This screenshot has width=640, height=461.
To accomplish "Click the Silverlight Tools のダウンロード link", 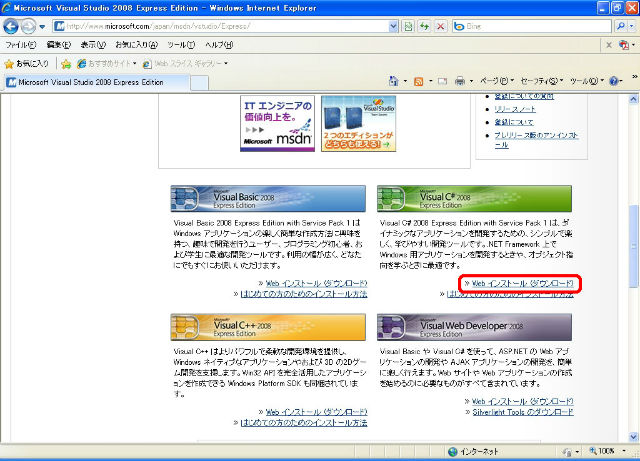I will 523,412.
